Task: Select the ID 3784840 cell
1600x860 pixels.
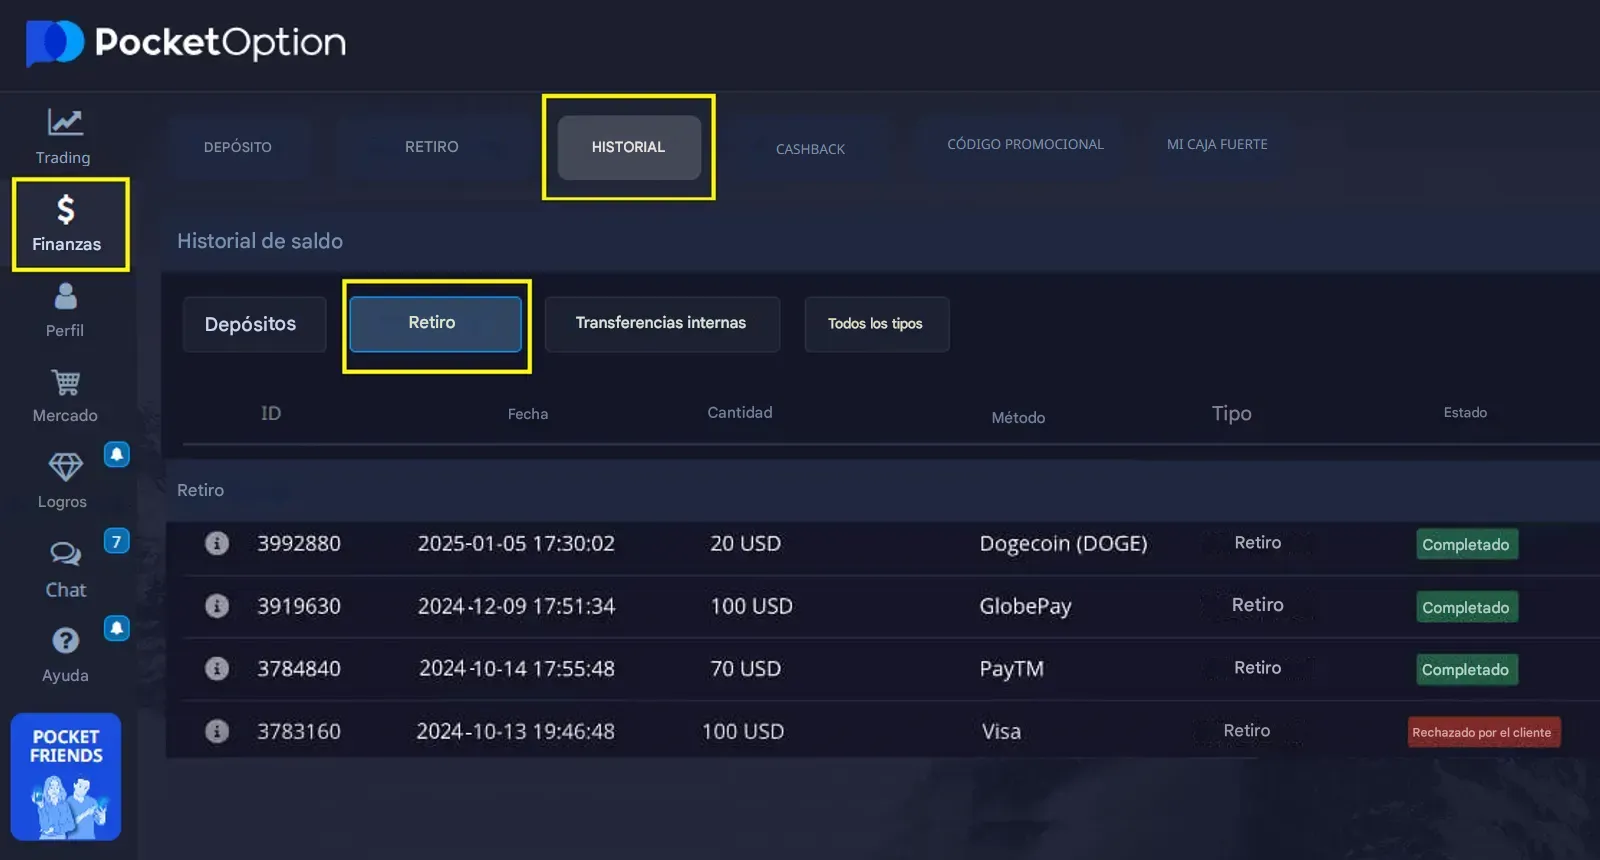Action: click(299, 668)
